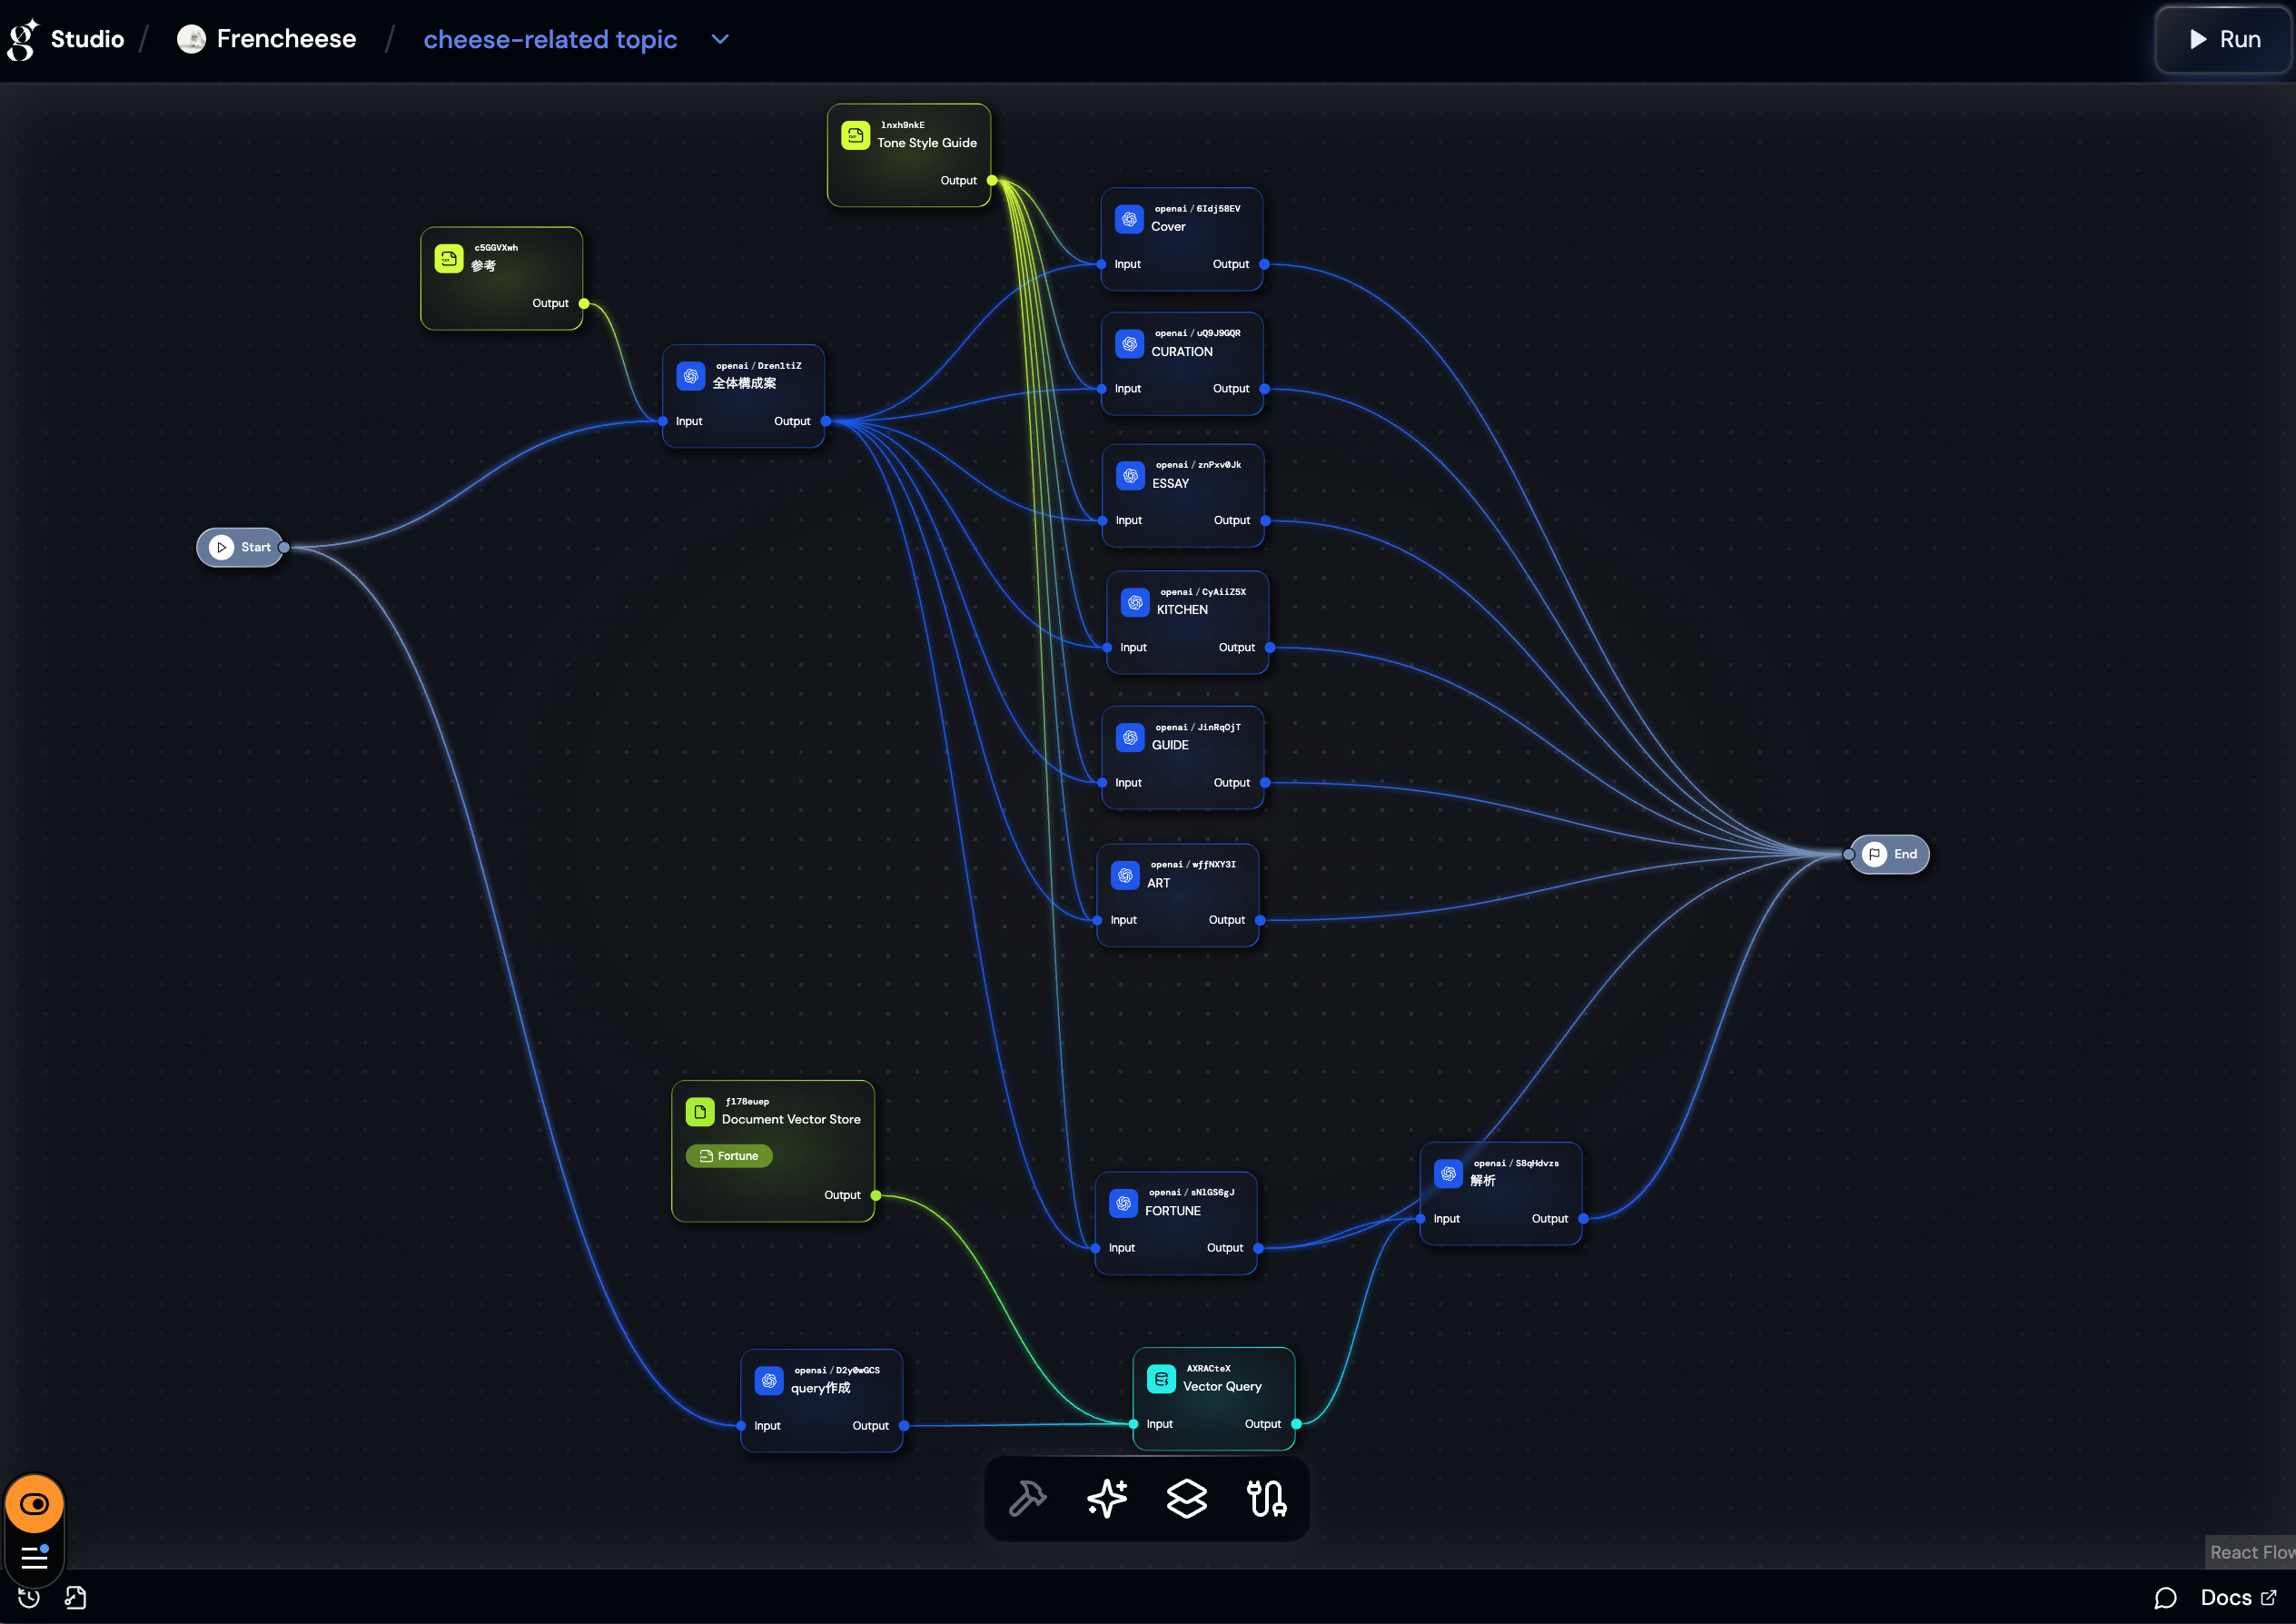Toggle the orange eye view-mode switch

click(x=34, y=1504)
